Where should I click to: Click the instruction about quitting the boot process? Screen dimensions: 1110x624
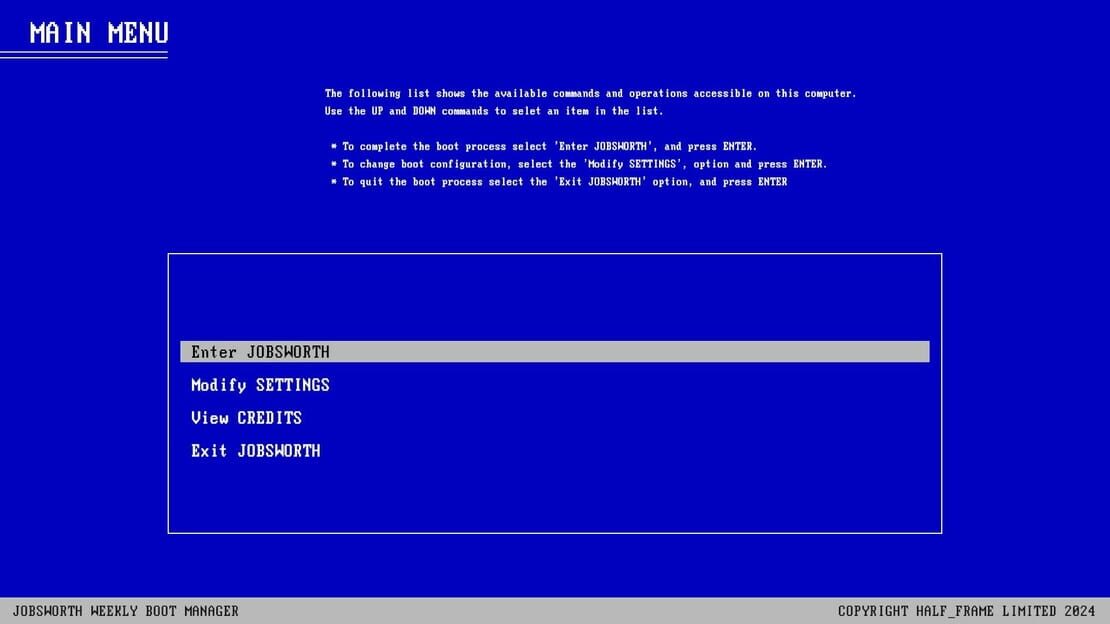(564, 181)
